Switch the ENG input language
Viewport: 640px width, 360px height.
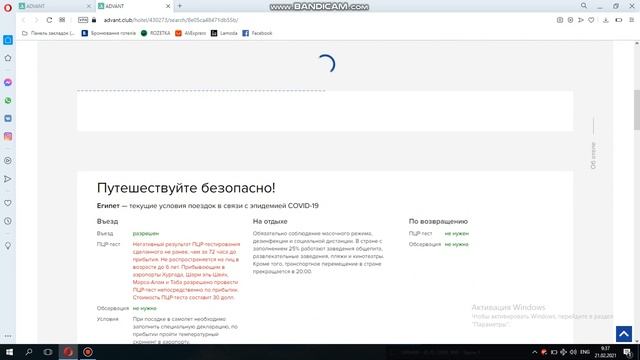click(x=585, y=352)
